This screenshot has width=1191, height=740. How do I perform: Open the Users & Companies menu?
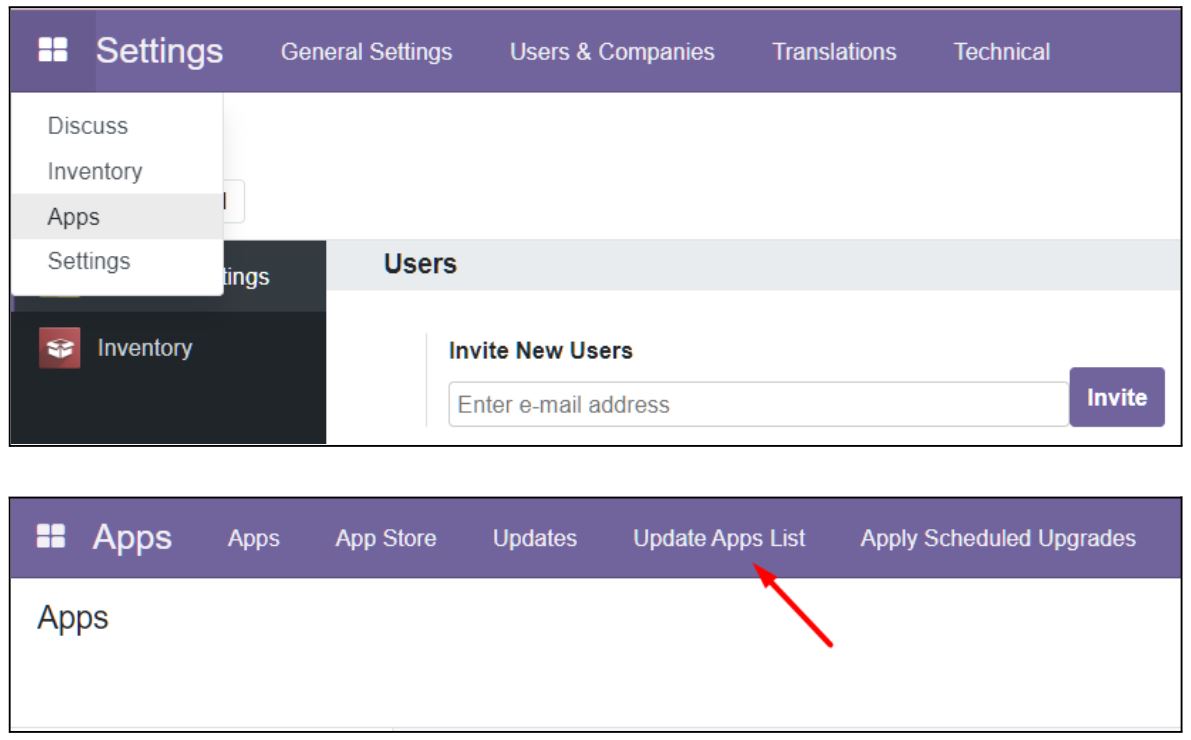612,52
